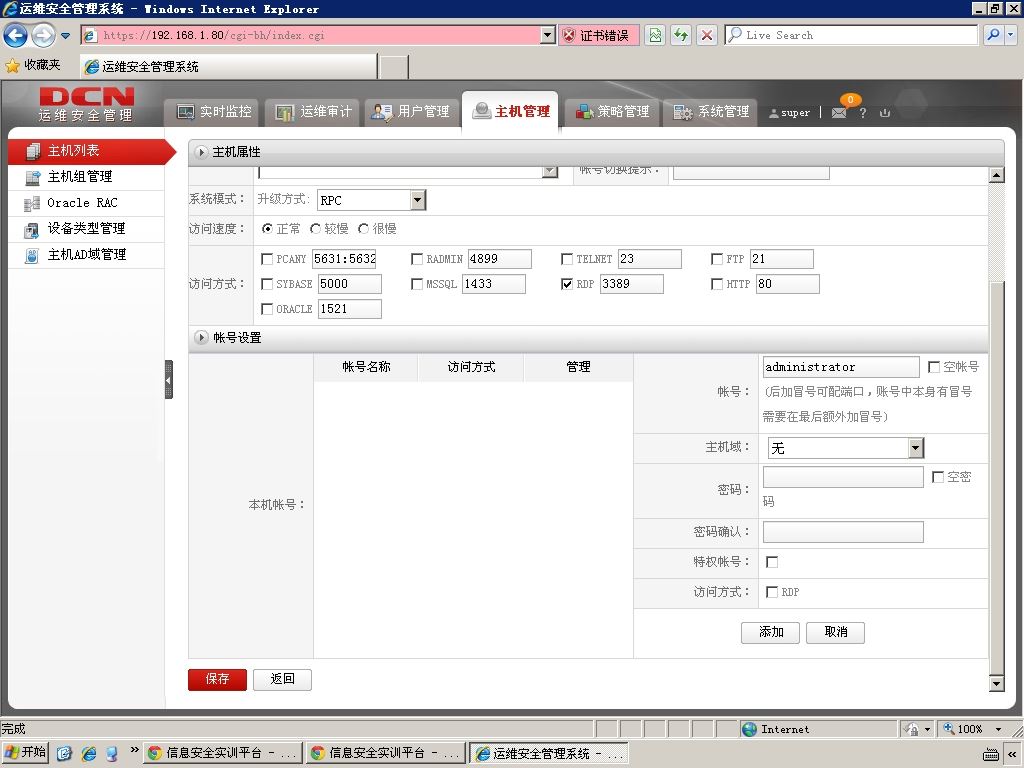Screen dimensions: 1024x768
Task: Check the TELNET access checkbox
Action: (567, 259)
